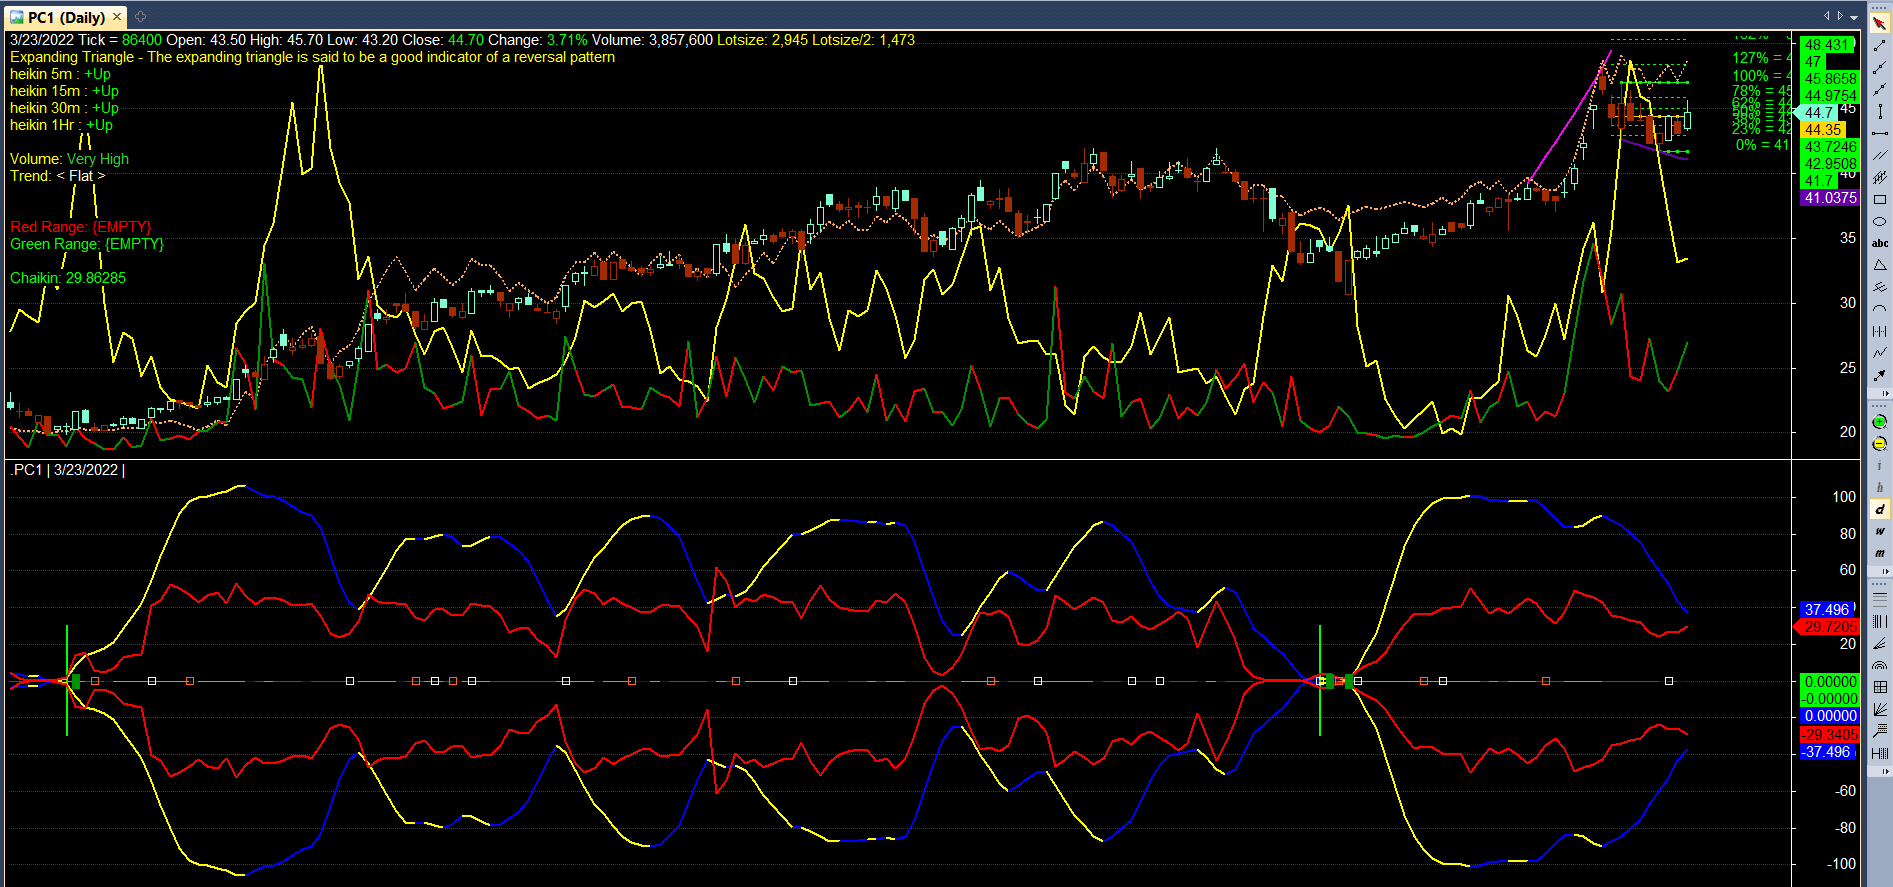This screenshot has height=887, width=1893.
Task: Select the Fibonacci extension tool
Action: pyautogui.click(x=1880, y=730)
